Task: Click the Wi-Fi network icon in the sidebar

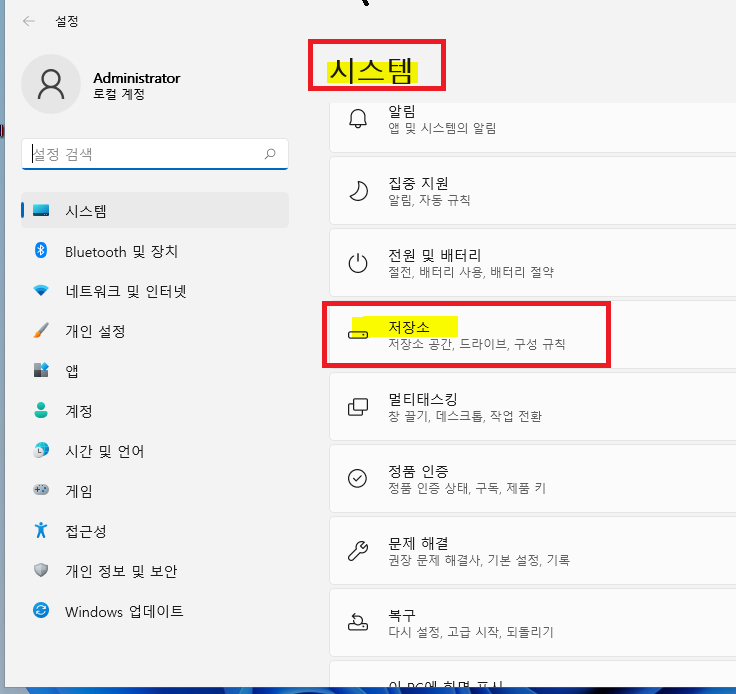Action: (x=41, y=290)
